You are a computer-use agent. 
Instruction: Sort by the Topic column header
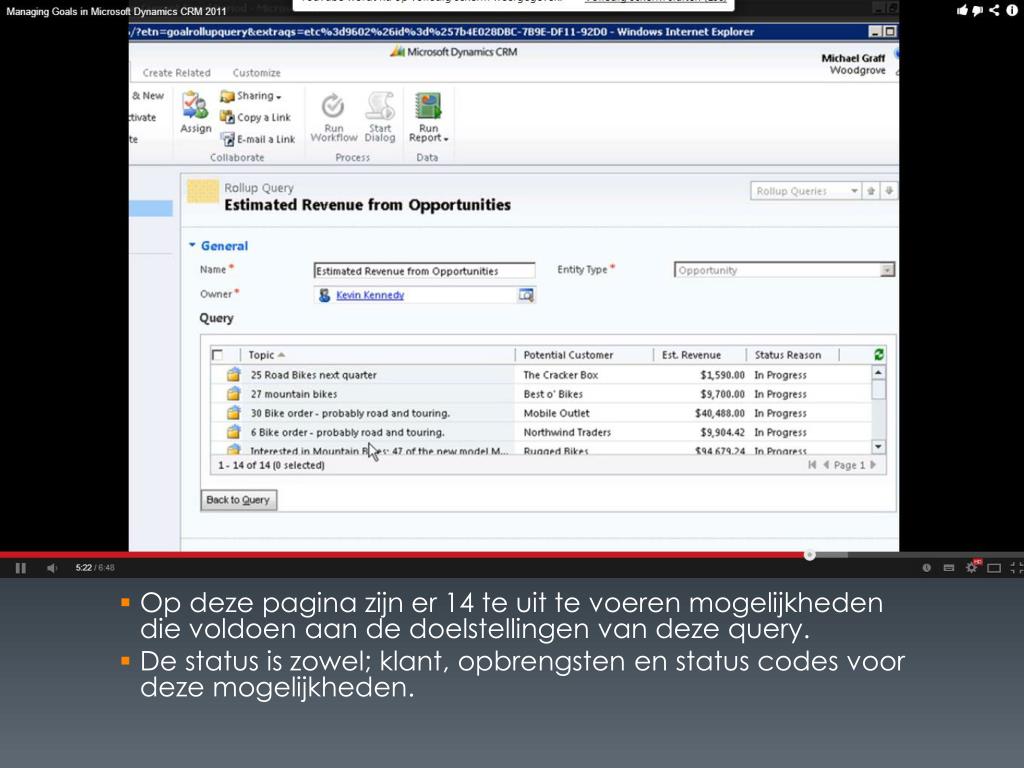(261, 355)
